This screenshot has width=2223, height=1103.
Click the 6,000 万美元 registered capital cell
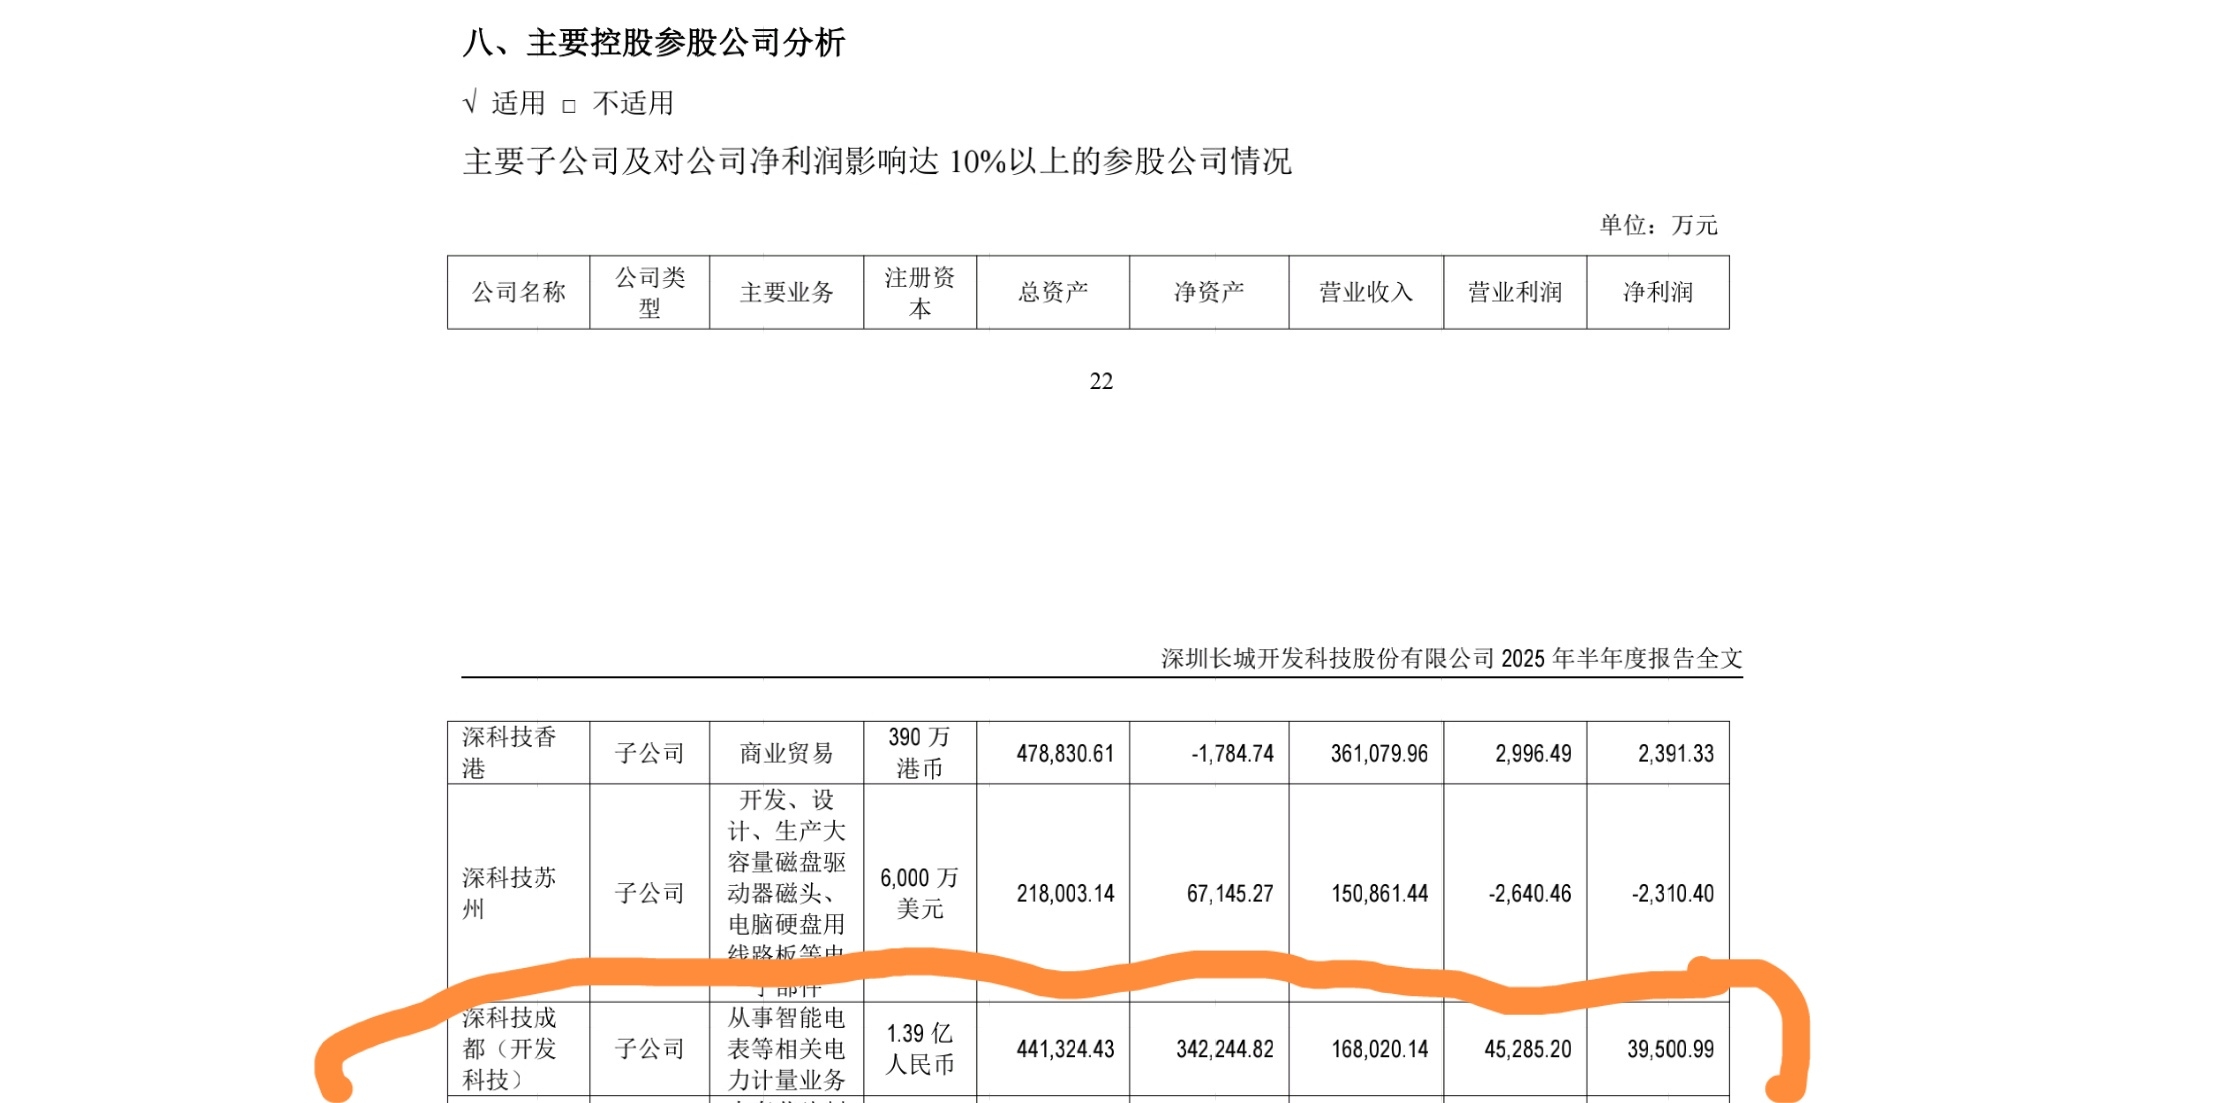coord(920,893)
